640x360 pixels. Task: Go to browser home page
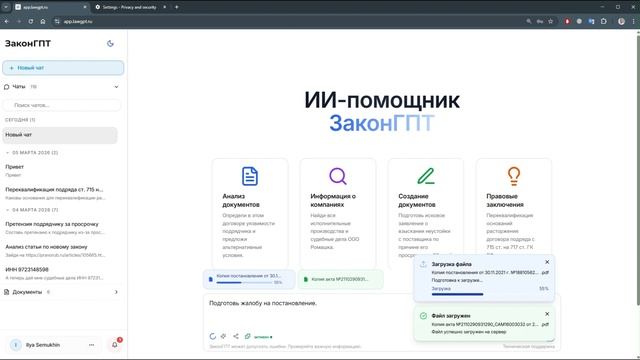(43, 21)
